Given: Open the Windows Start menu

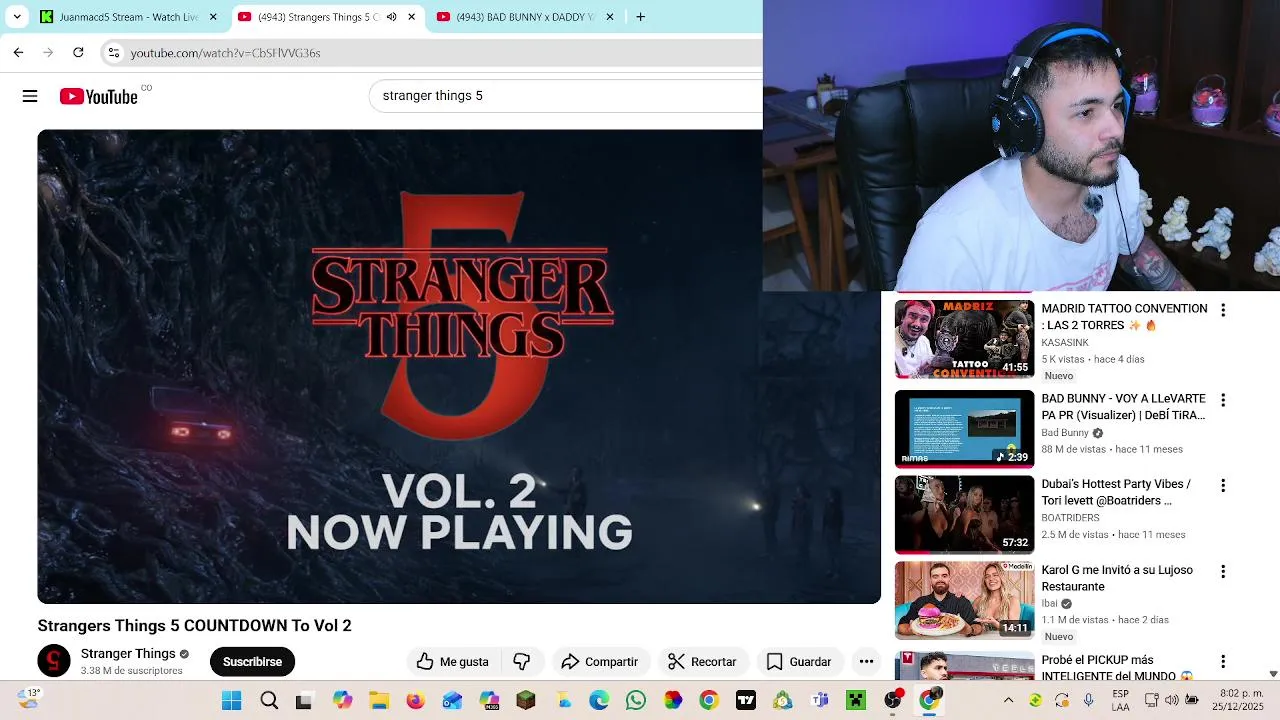Looking at the screenshot, I should click(x=232, y=700).
